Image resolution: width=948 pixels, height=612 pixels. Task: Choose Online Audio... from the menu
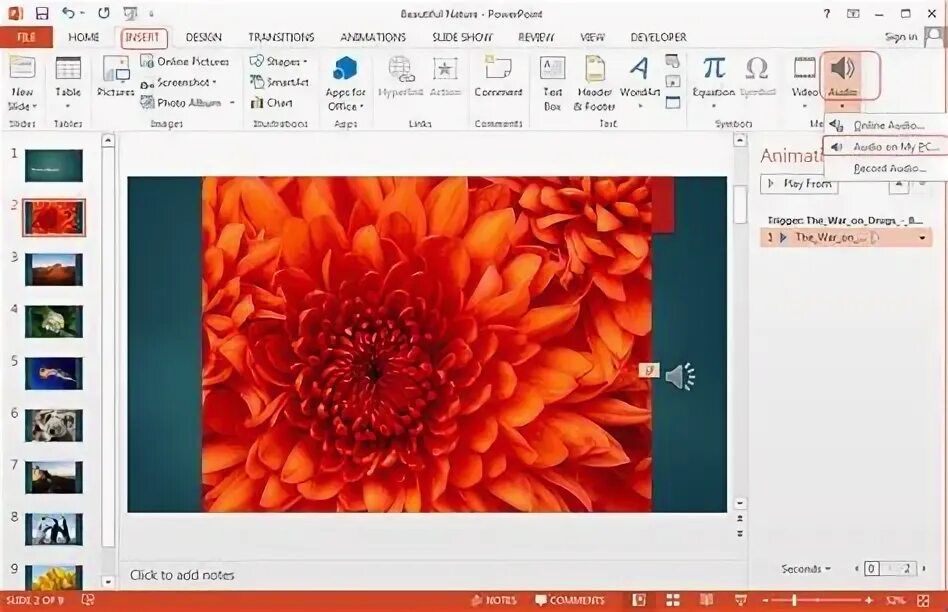pyautogui.click(x=885, y=125)
